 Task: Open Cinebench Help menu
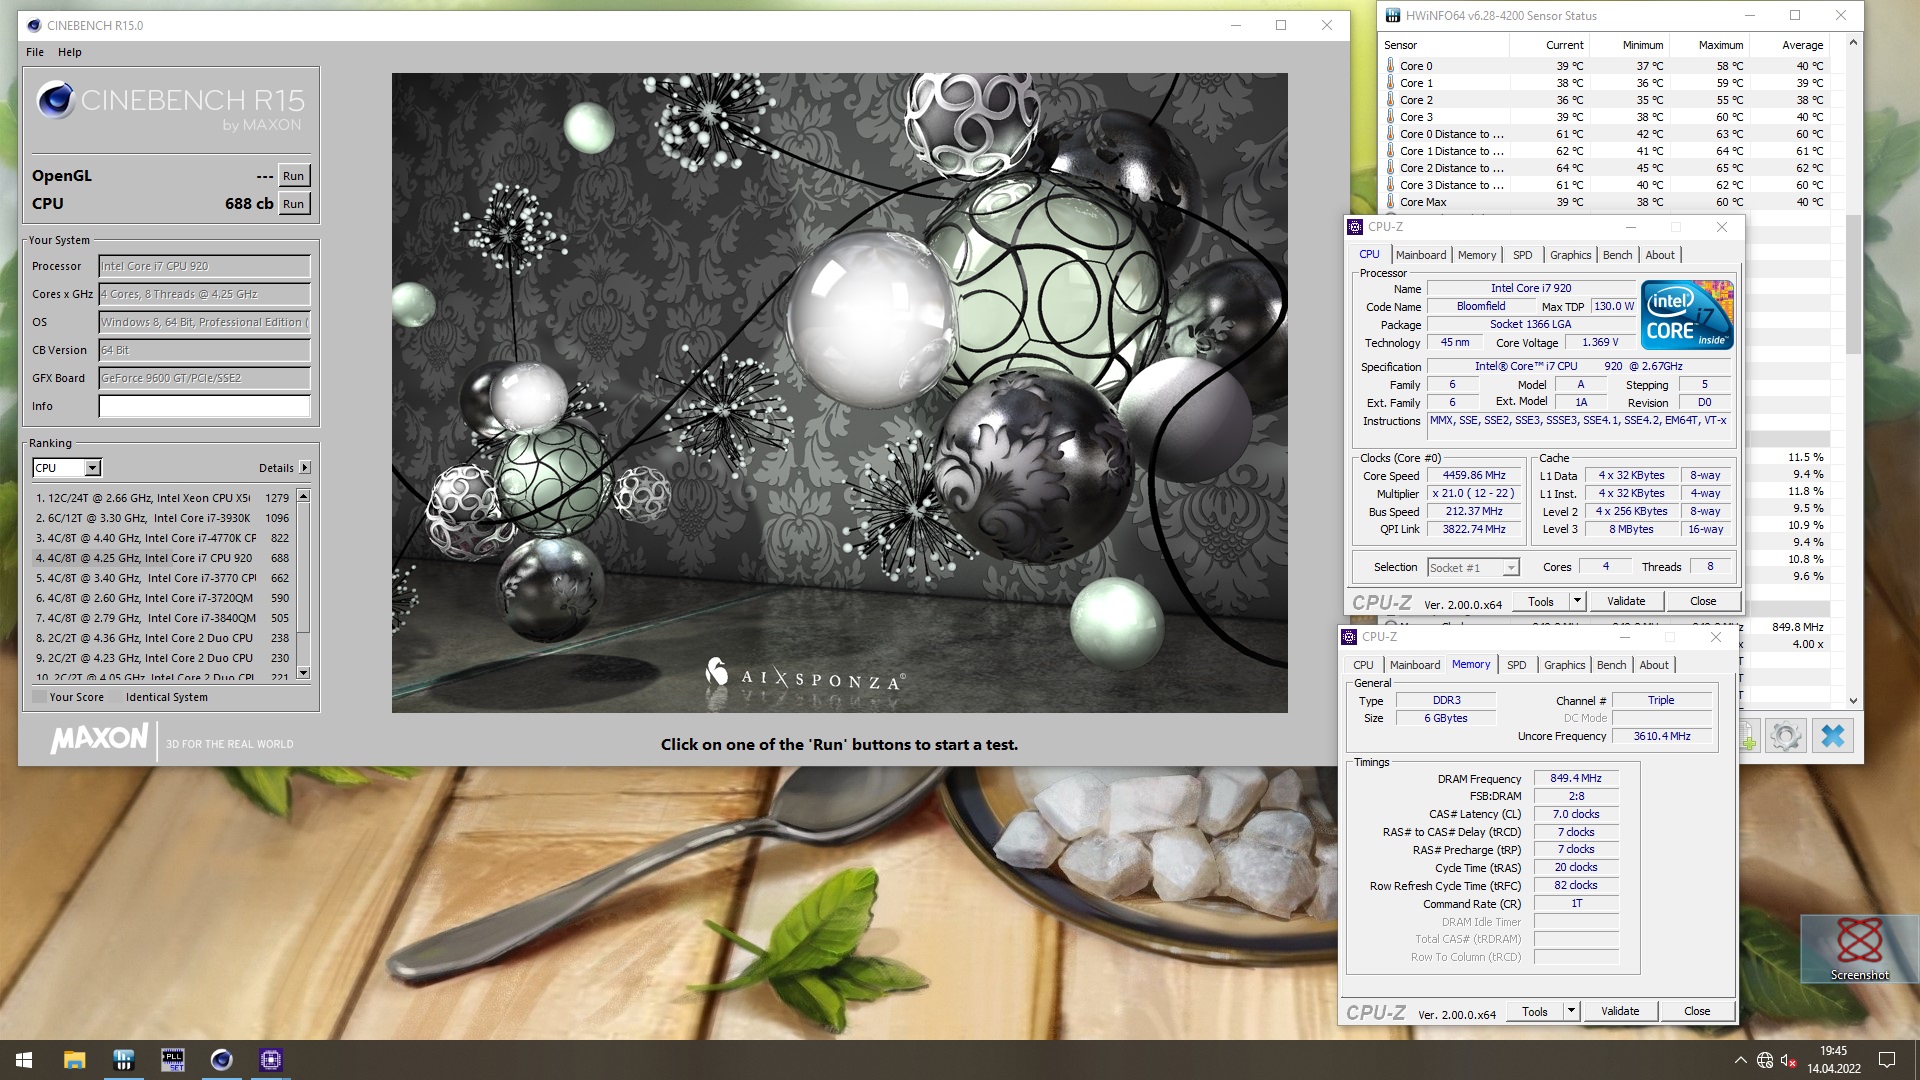click(70, 52)
